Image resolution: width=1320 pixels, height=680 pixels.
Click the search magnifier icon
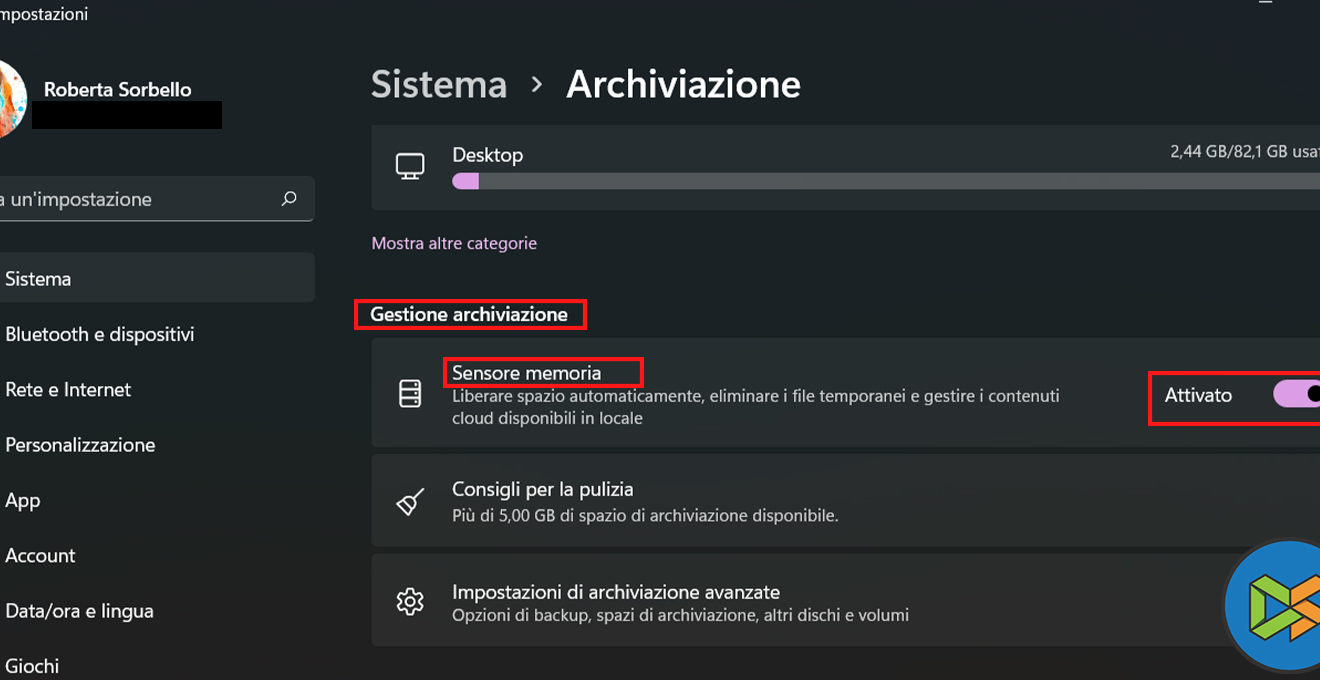point(289,199)
